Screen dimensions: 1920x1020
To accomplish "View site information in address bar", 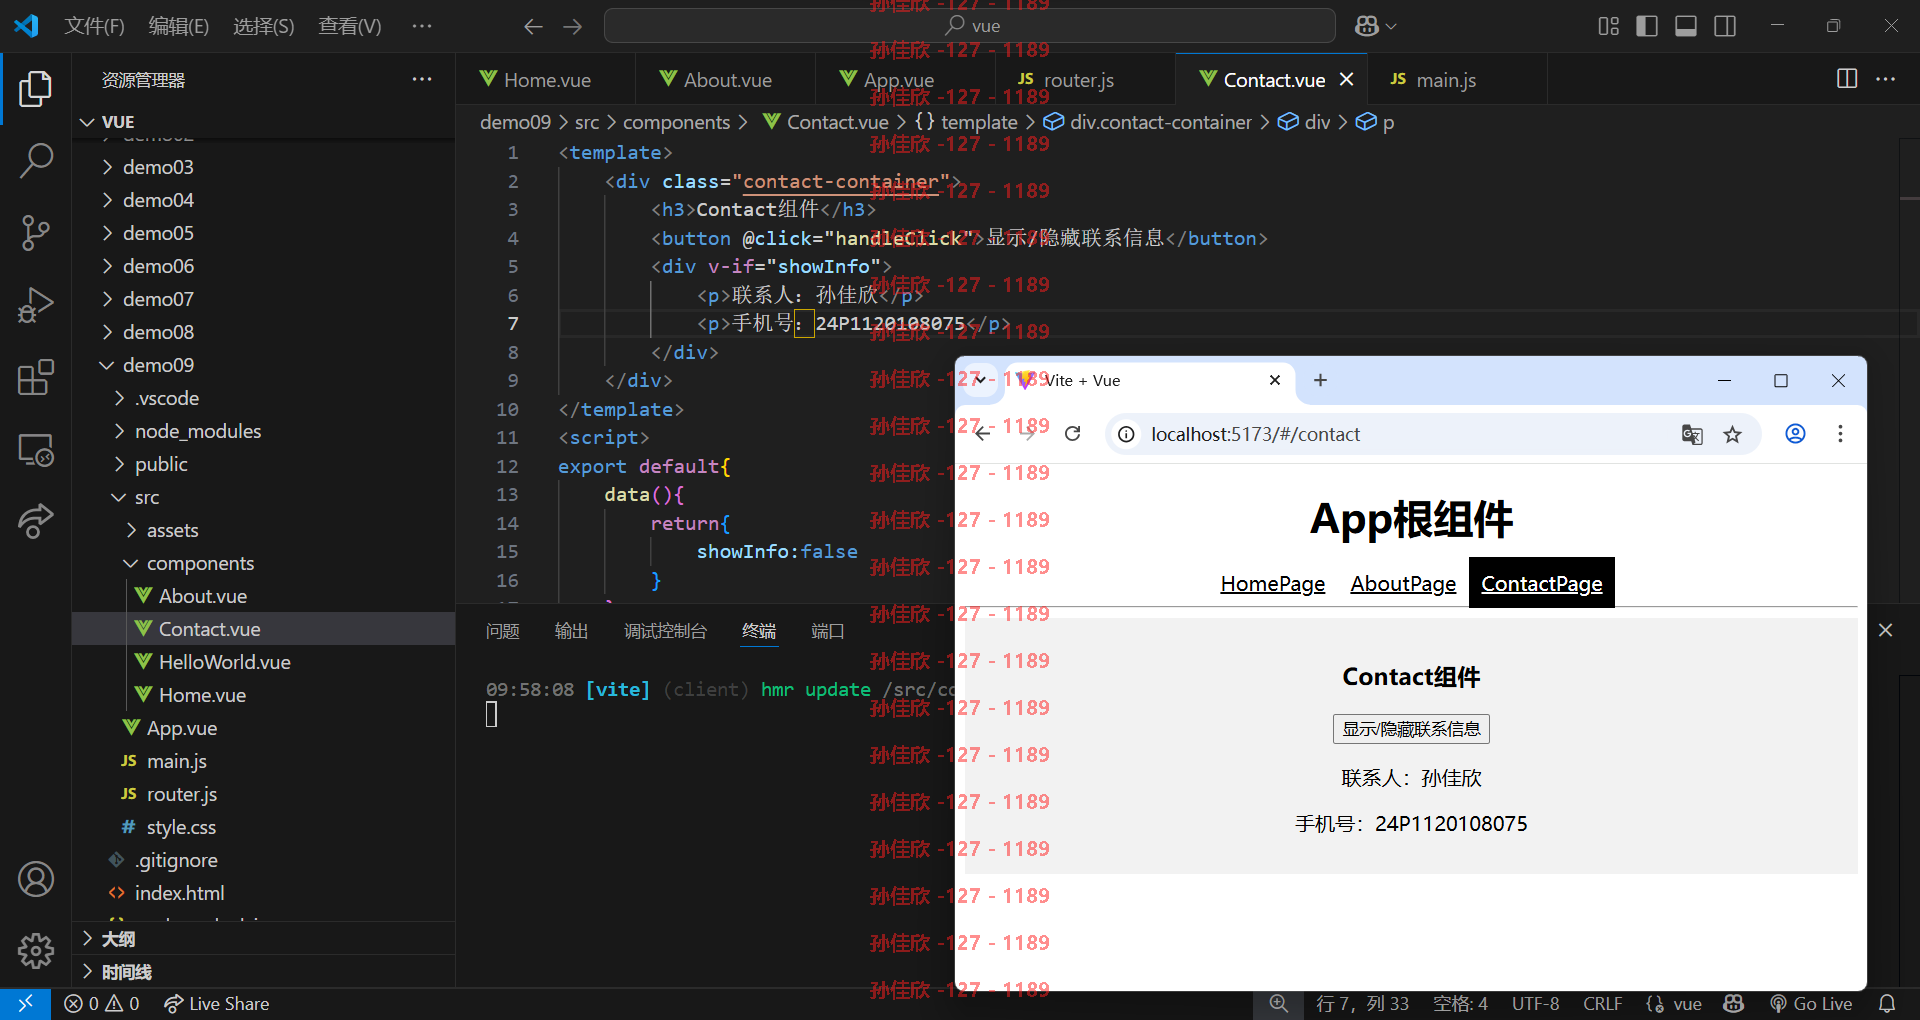I will (x=1126, y=434).
